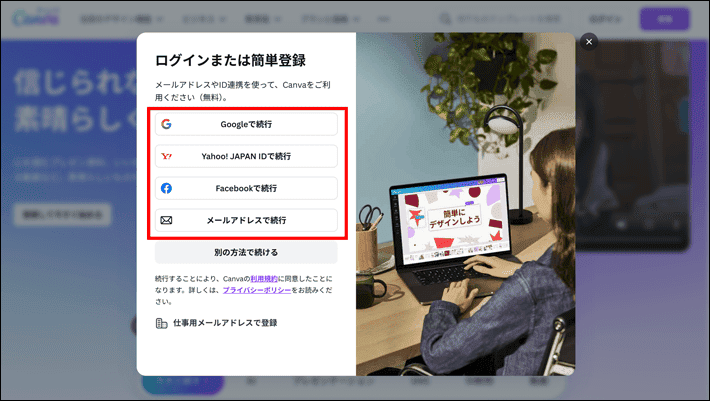Click 仕事用メールアドレスで登録 link
The height and width of the screenshot is (401, 710).
coord(225,323)
